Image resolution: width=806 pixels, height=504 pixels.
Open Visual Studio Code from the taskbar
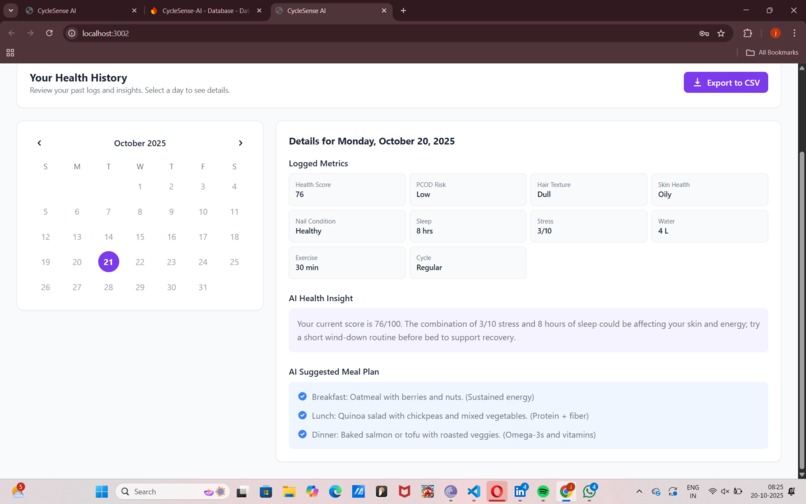473,492
